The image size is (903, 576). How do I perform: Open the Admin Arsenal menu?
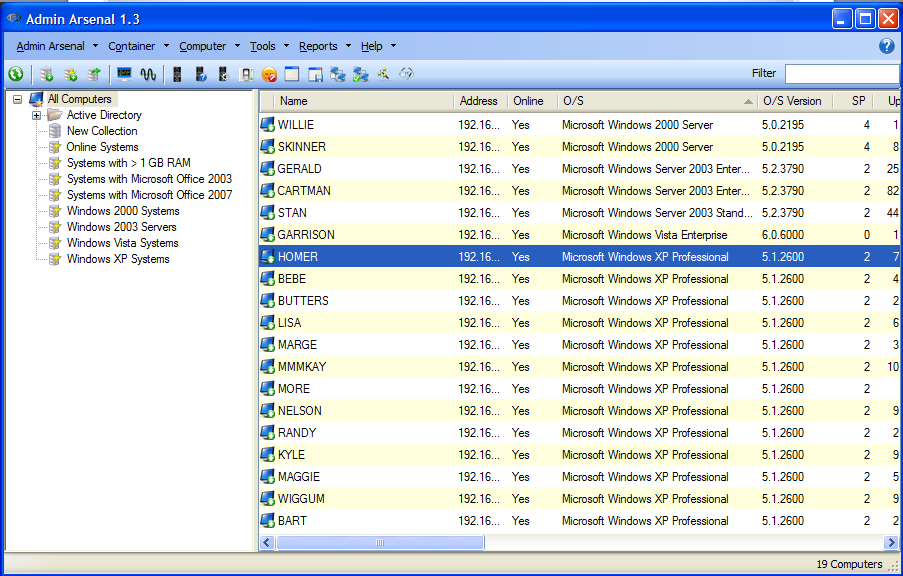(50, 46)
